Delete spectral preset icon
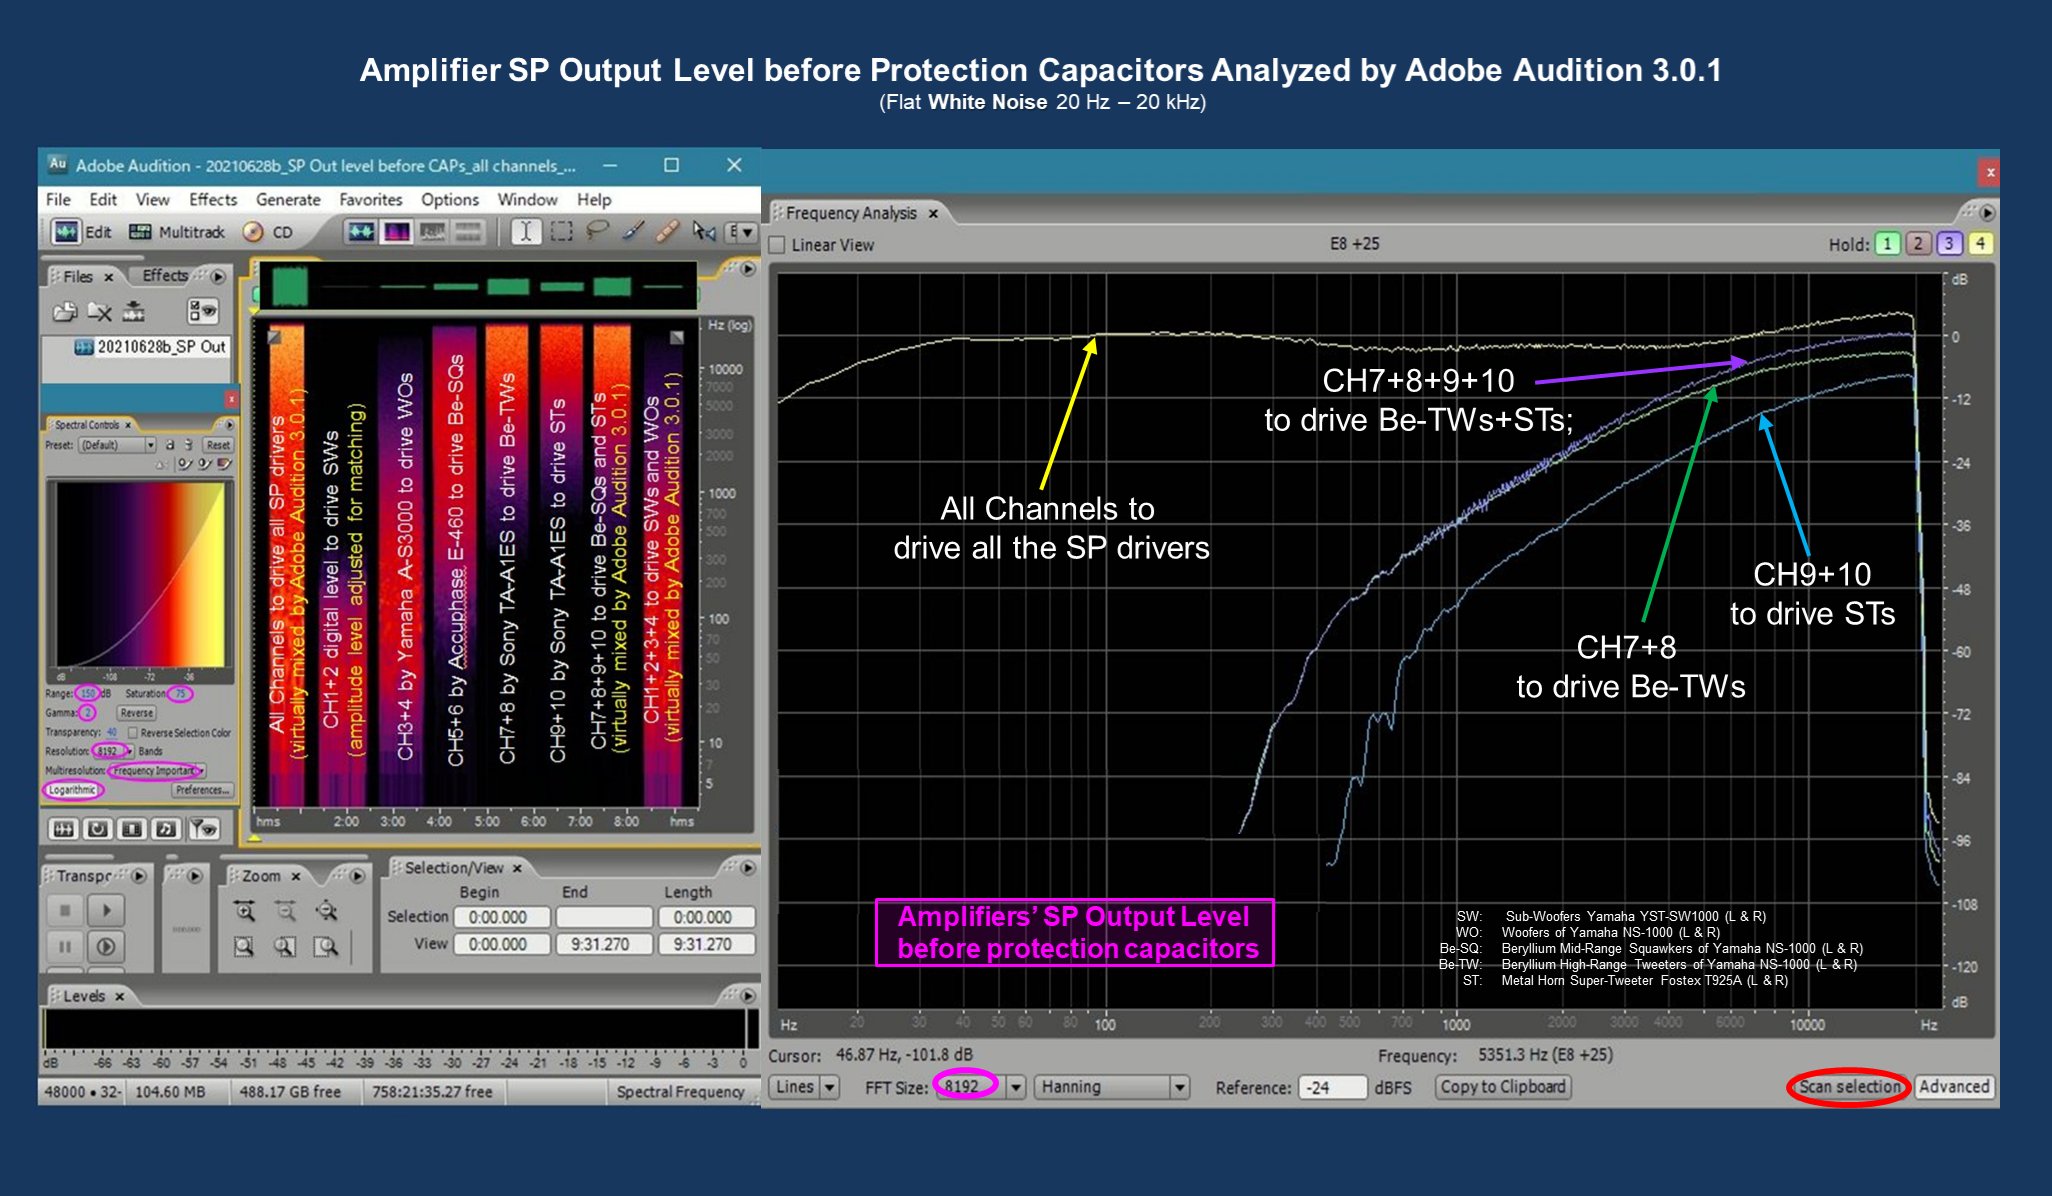Image resolution: width=2052 pixels, height=1196 pixels. coord(187,444)
